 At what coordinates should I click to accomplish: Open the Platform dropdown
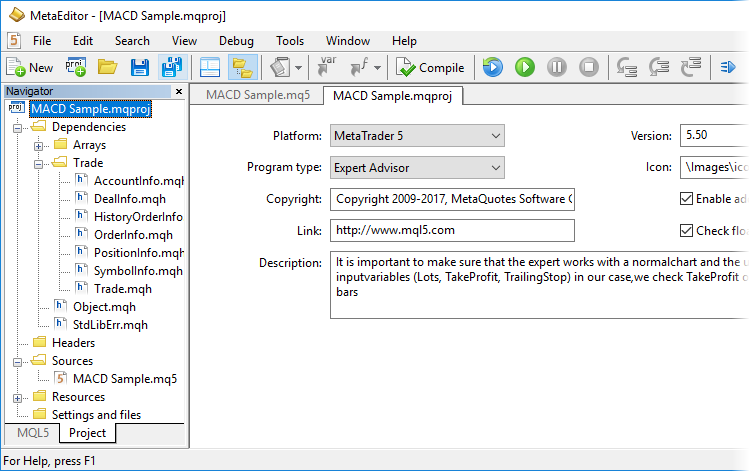(x=416, y=136)
